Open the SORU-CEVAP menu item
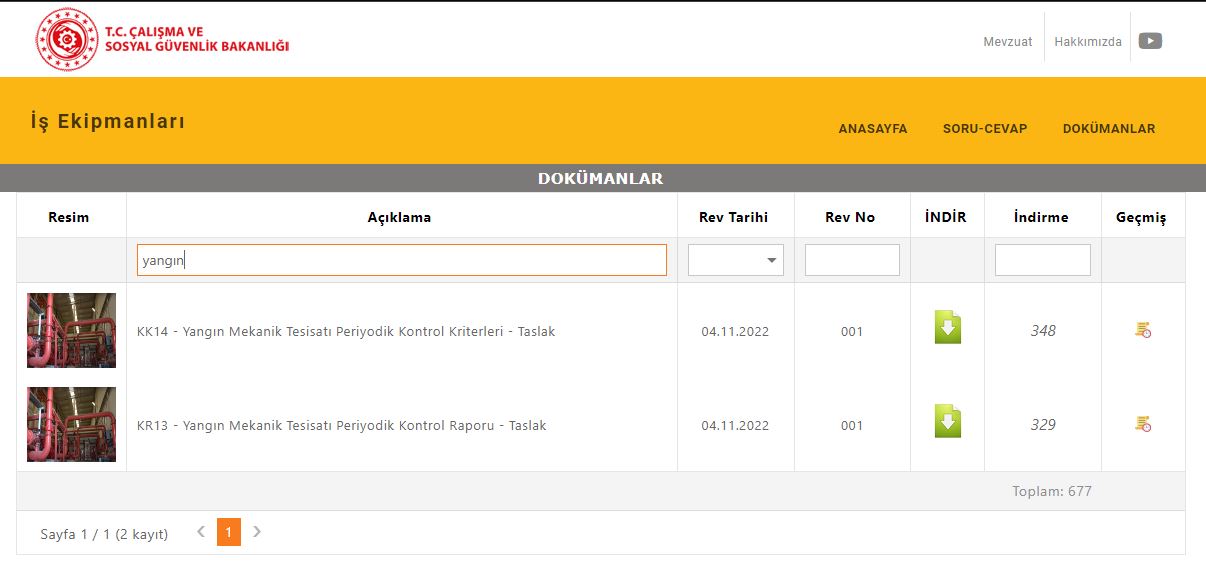 pos(985,129)
